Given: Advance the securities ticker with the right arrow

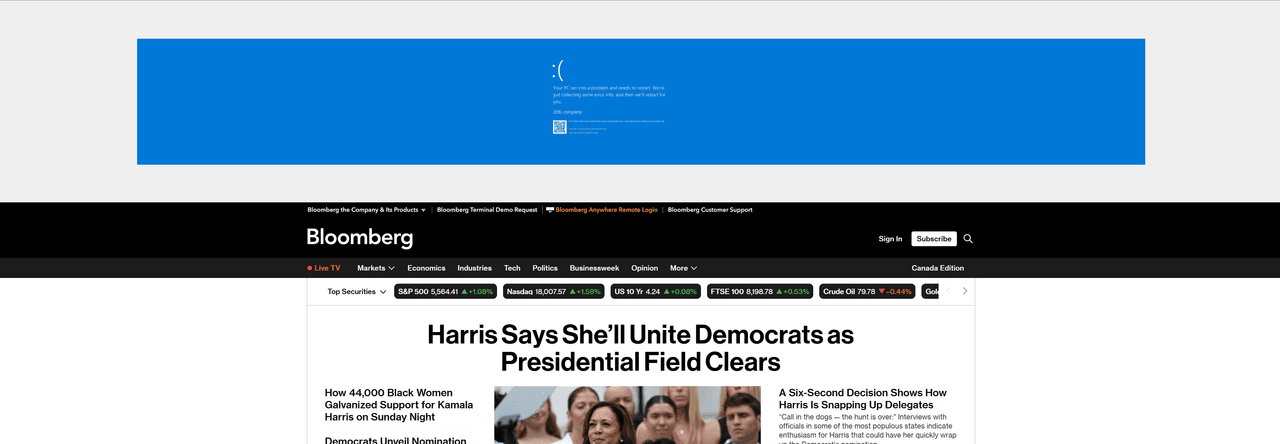Looking at the screenshot, I should point(965,291).
